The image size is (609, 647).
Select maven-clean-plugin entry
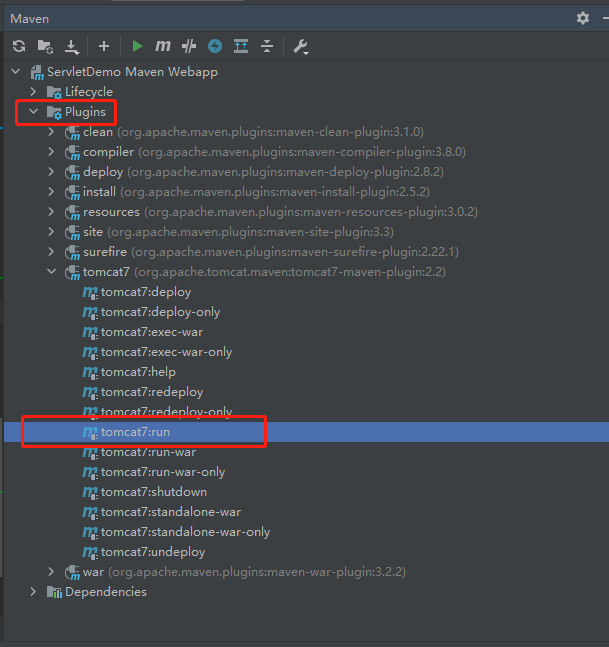click(x=253, y=132)
